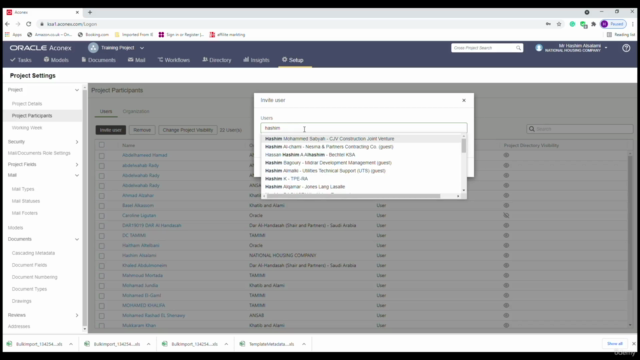Open Project Details in sidebar
Image resolution: width=640 pixels, height=360 pixels.
point(27,104)
